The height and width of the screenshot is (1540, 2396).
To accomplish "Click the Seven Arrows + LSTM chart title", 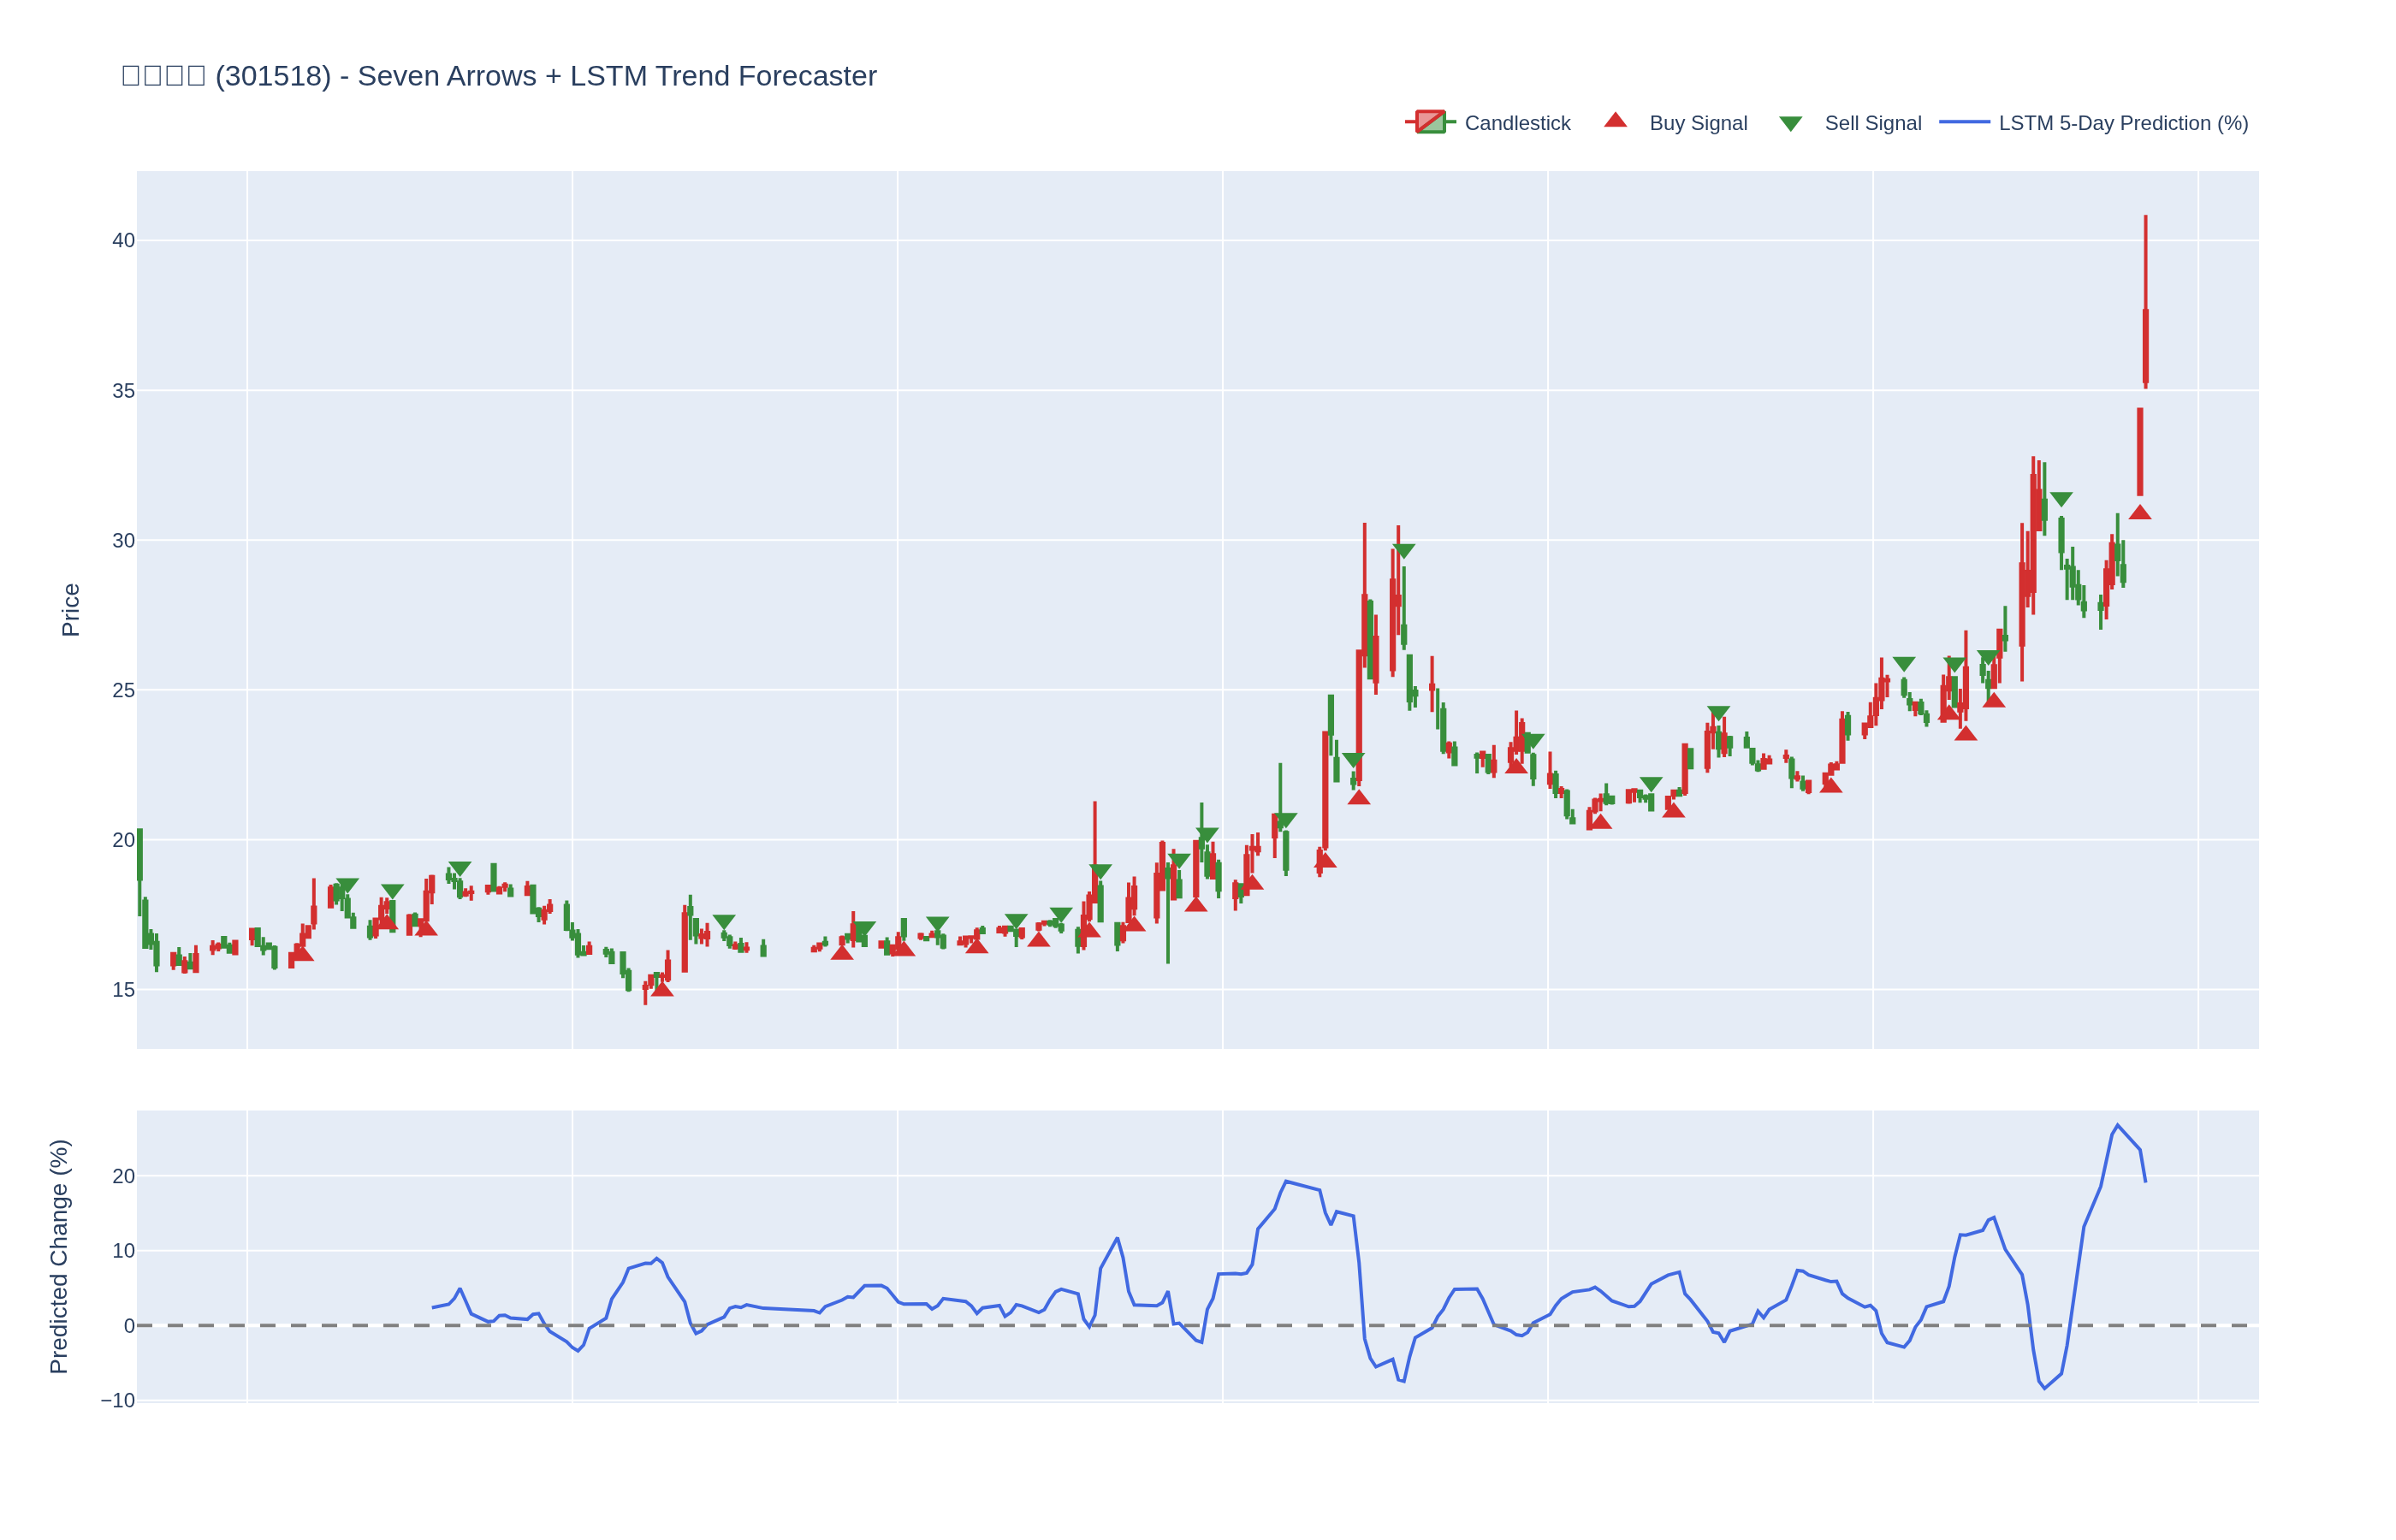I will pyautogui.click(x=498, y=76).
